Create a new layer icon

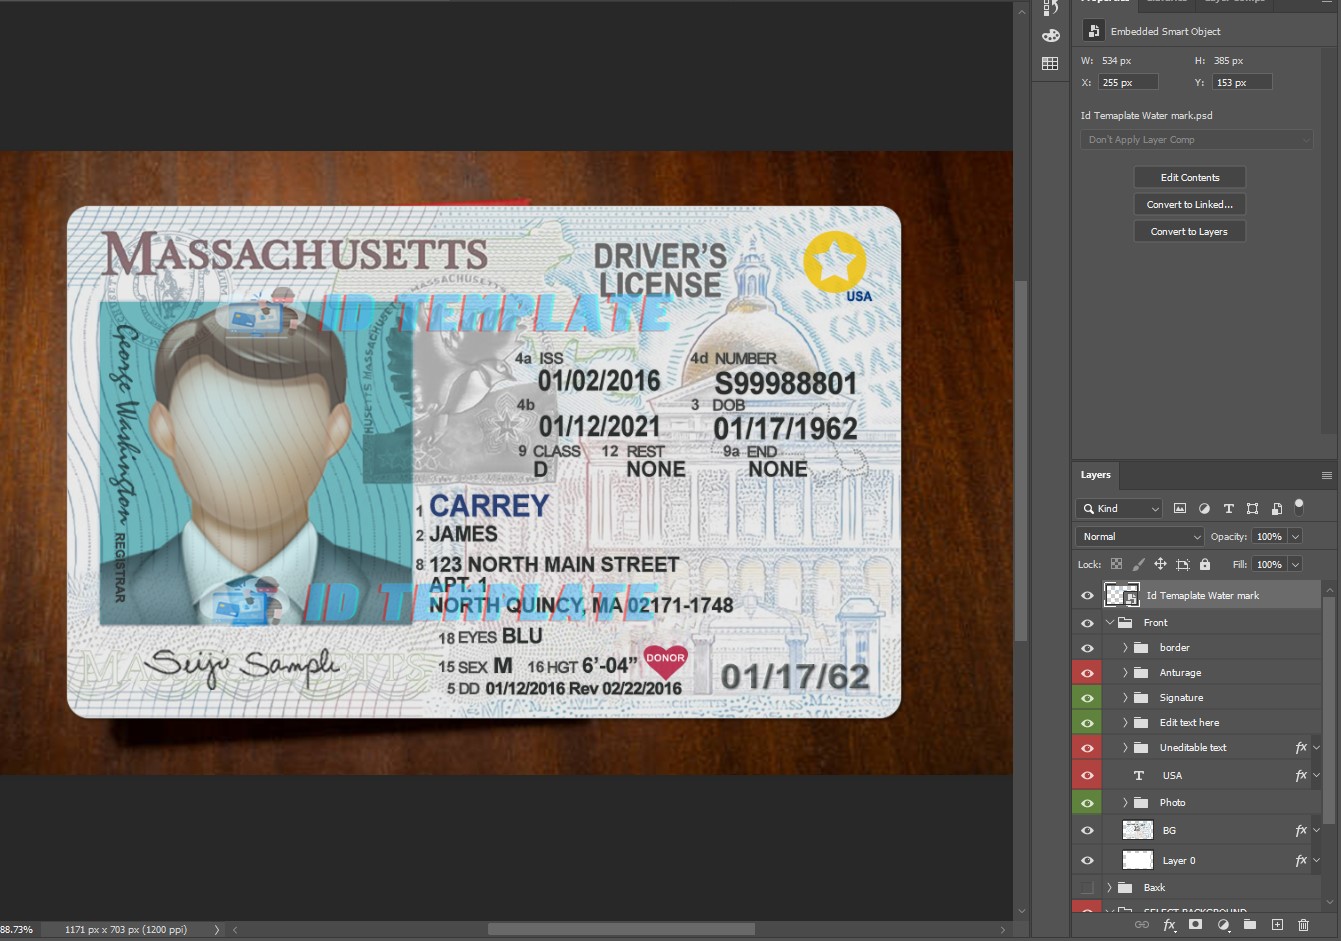click(1277, 926)
